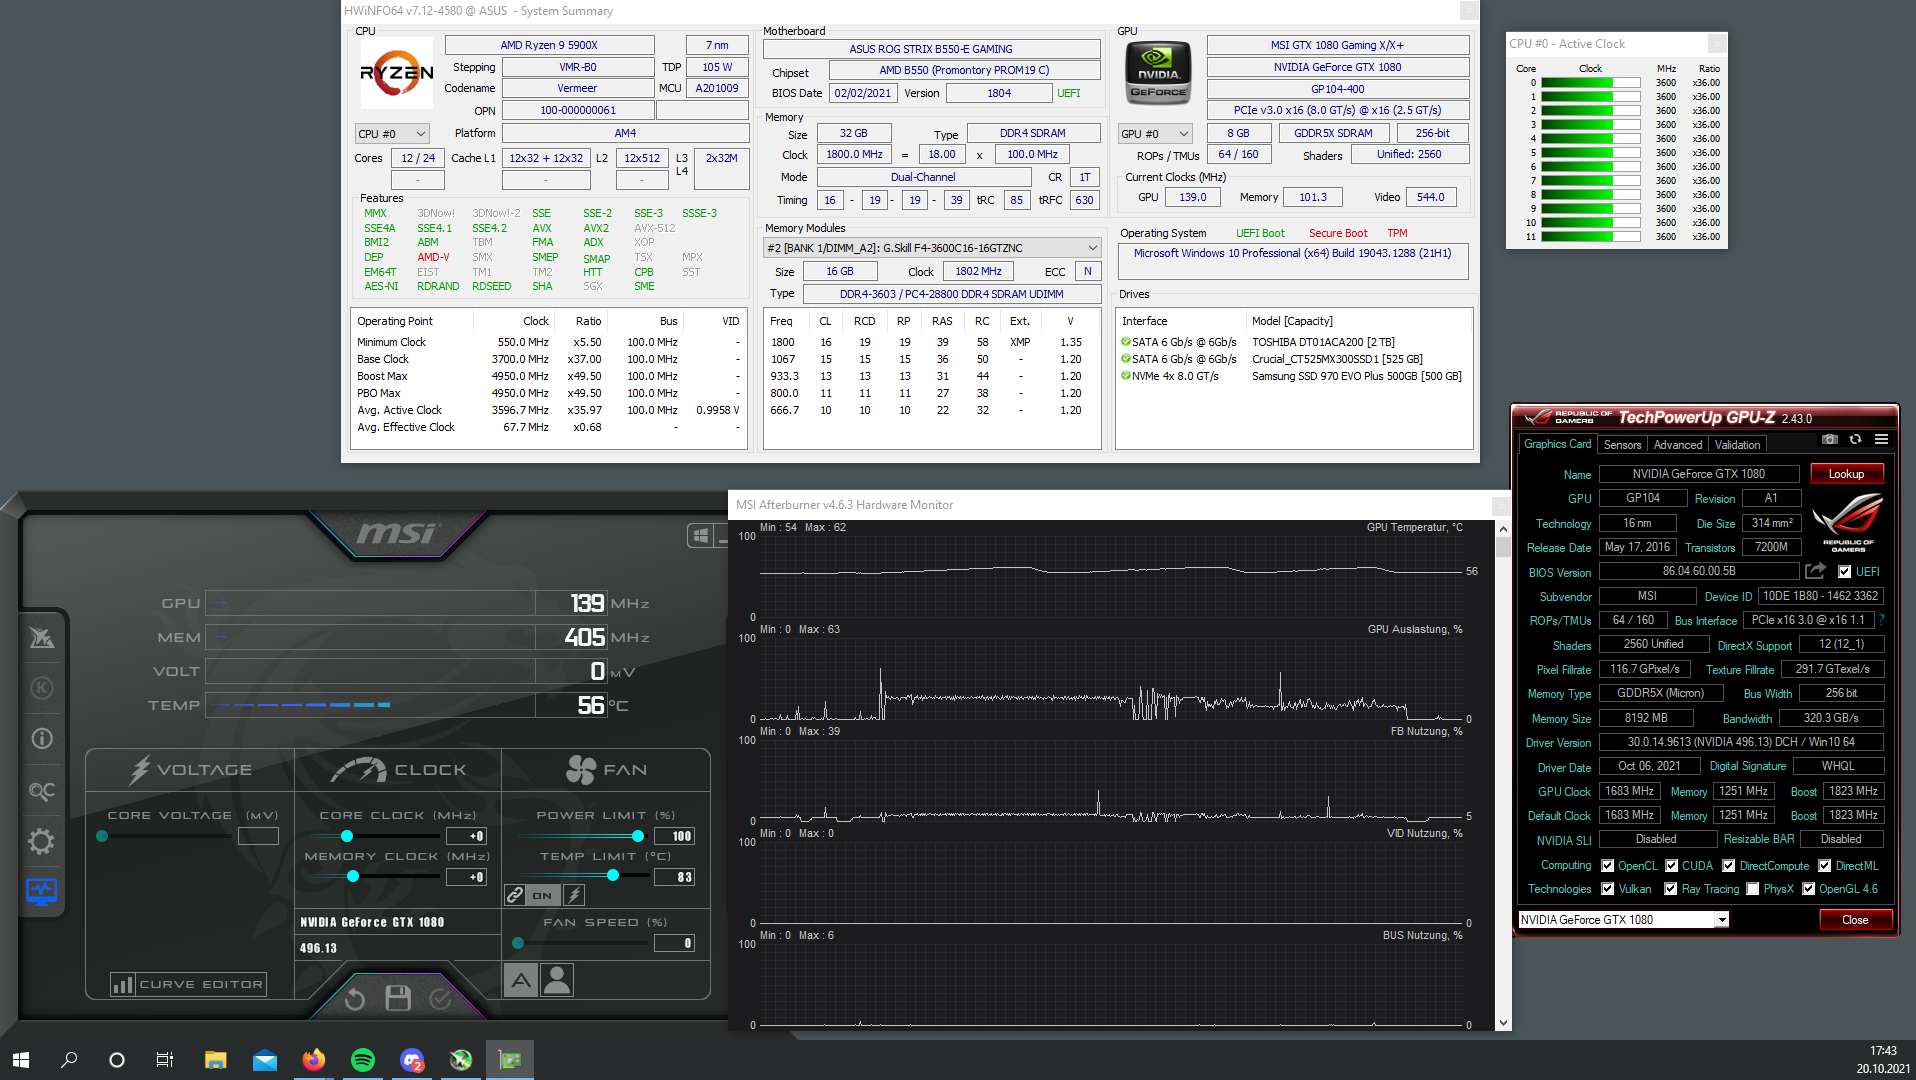1916x1080 pixels.
Task: Open Firefox from the taskbar
Action: (314, 1060)
